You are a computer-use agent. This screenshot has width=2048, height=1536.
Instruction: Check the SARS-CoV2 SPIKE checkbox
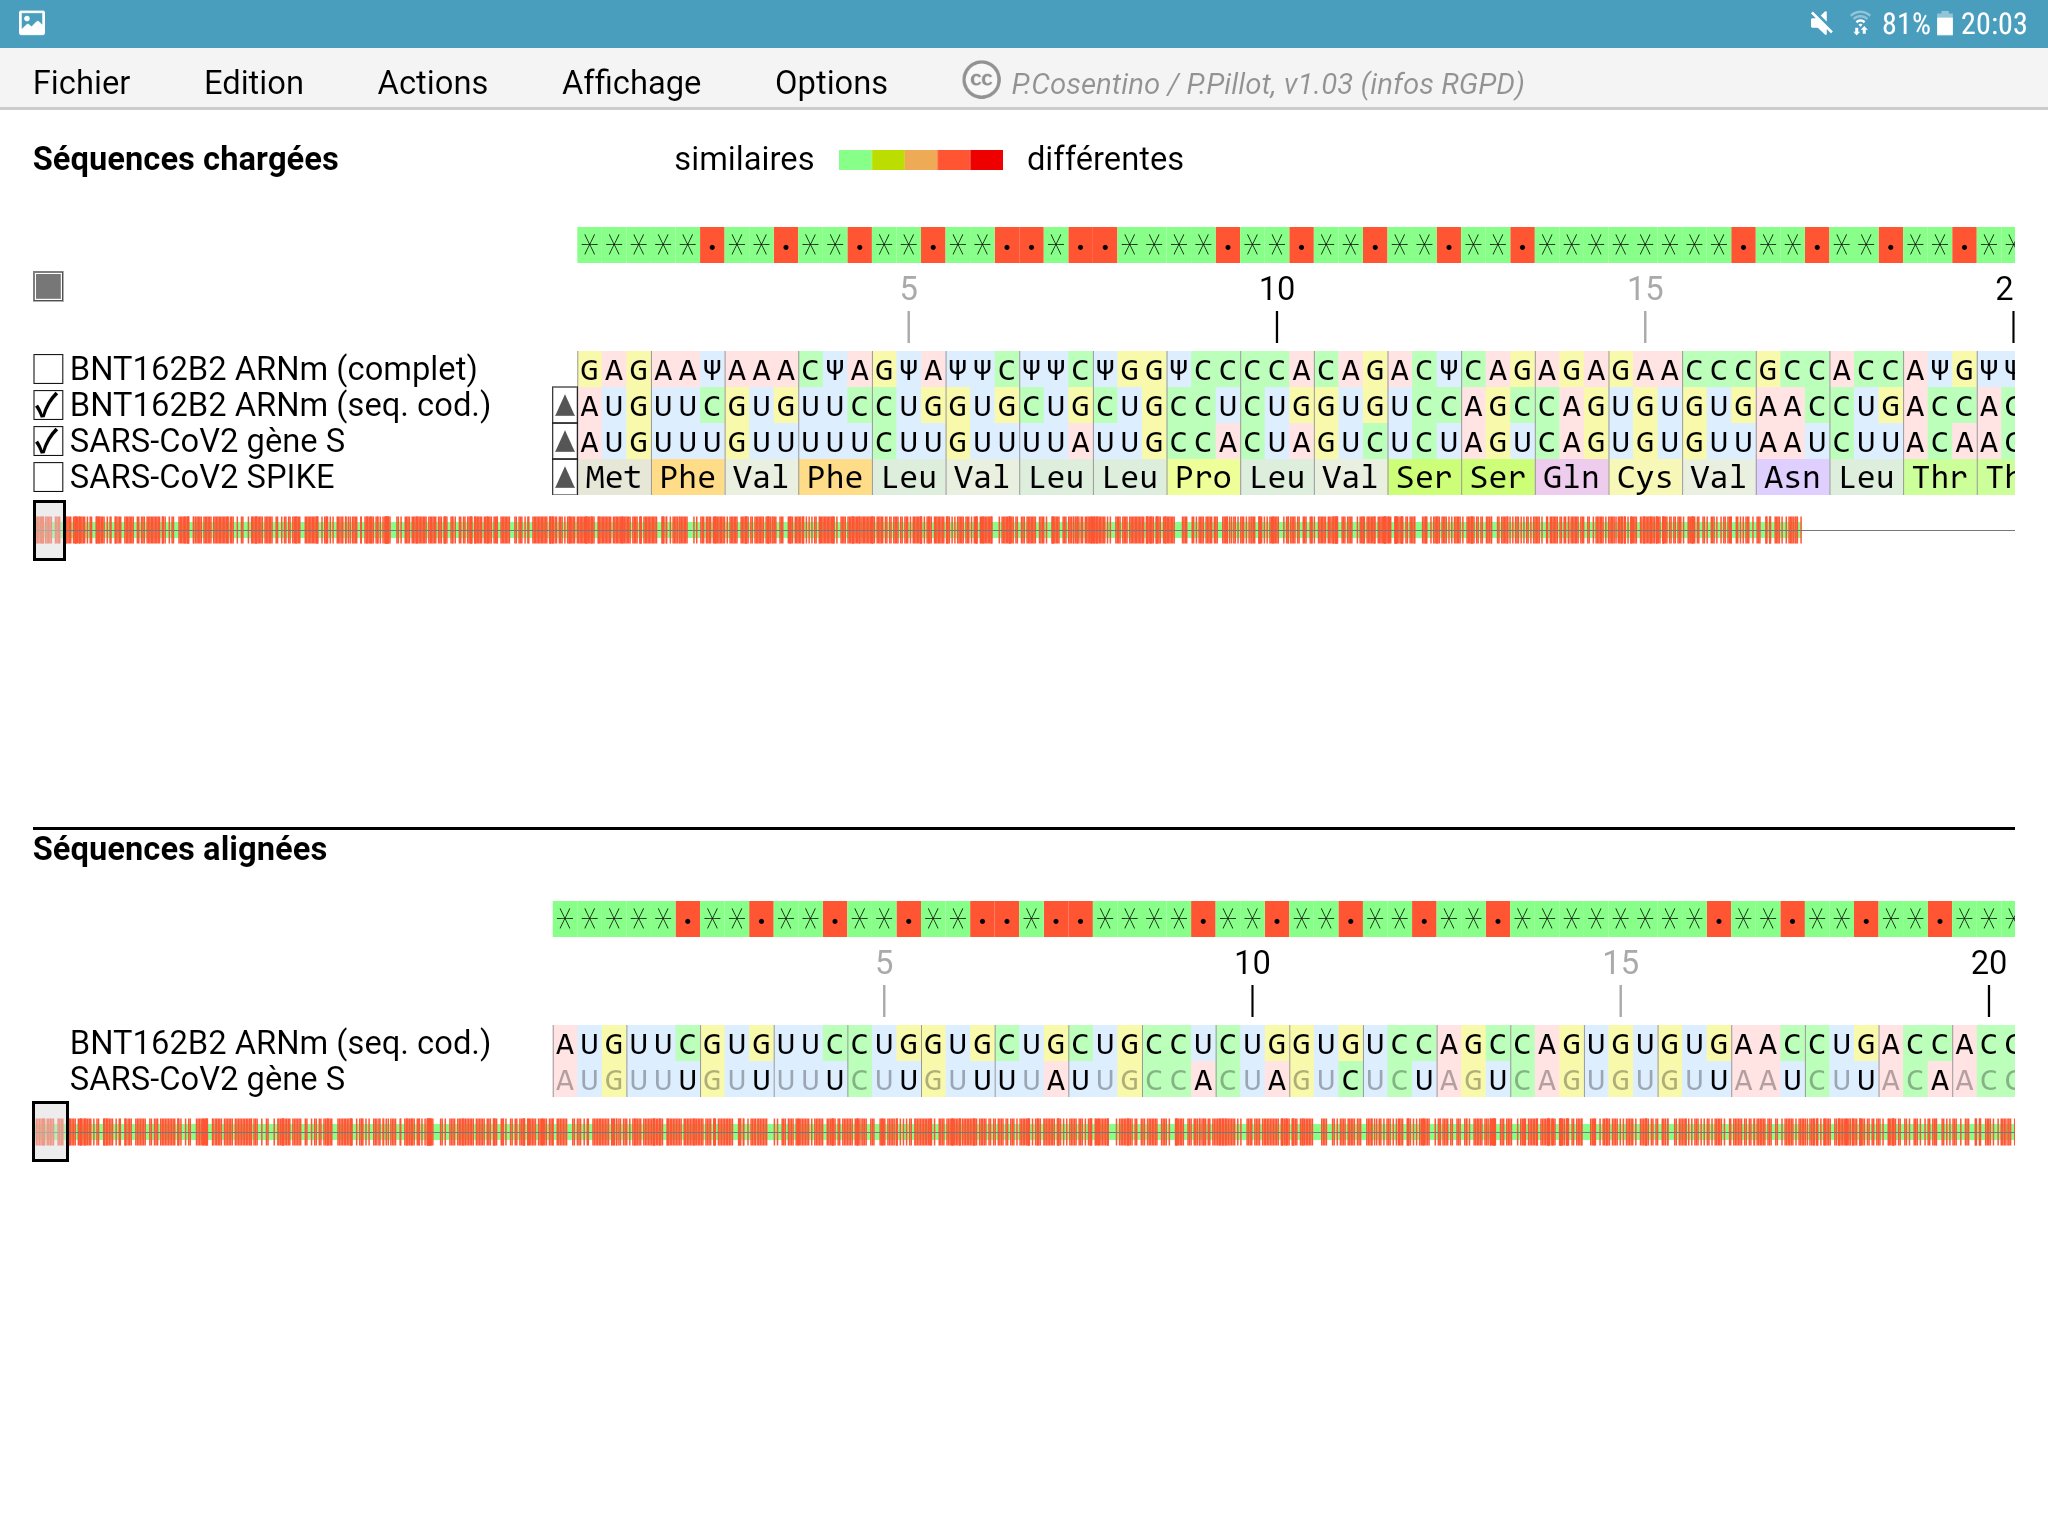(x=48, y=477)
